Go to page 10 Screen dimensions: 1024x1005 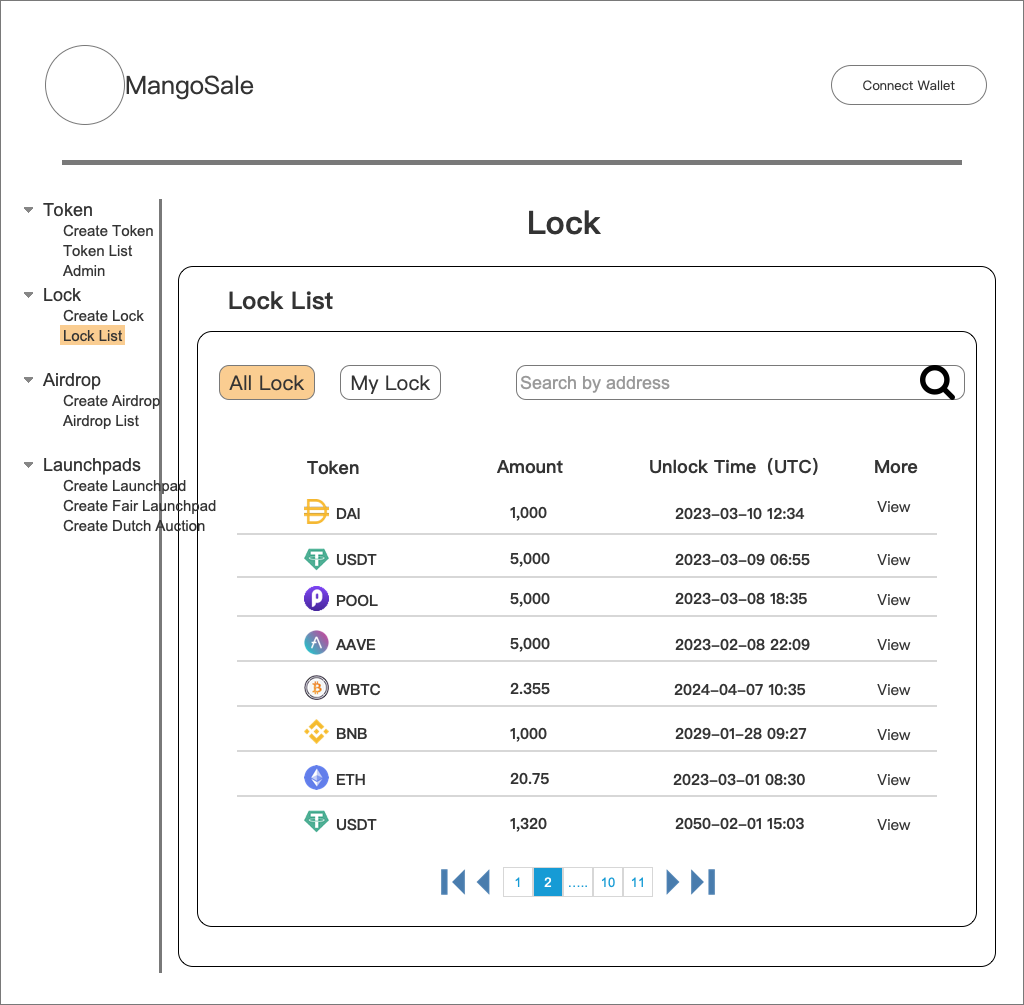coord(608,882)
